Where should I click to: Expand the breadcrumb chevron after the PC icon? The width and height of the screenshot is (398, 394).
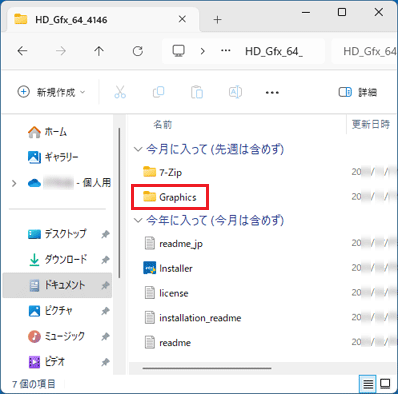coord(202,51)
